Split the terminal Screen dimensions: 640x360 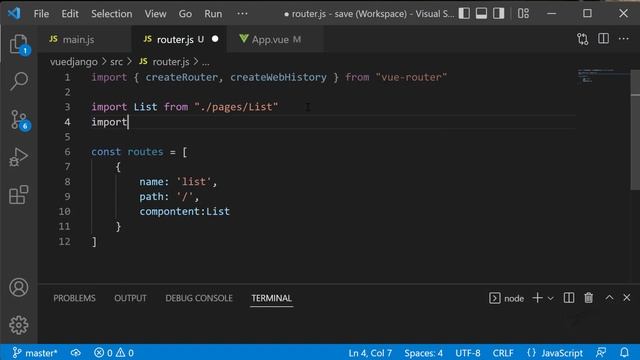point(569,298)
